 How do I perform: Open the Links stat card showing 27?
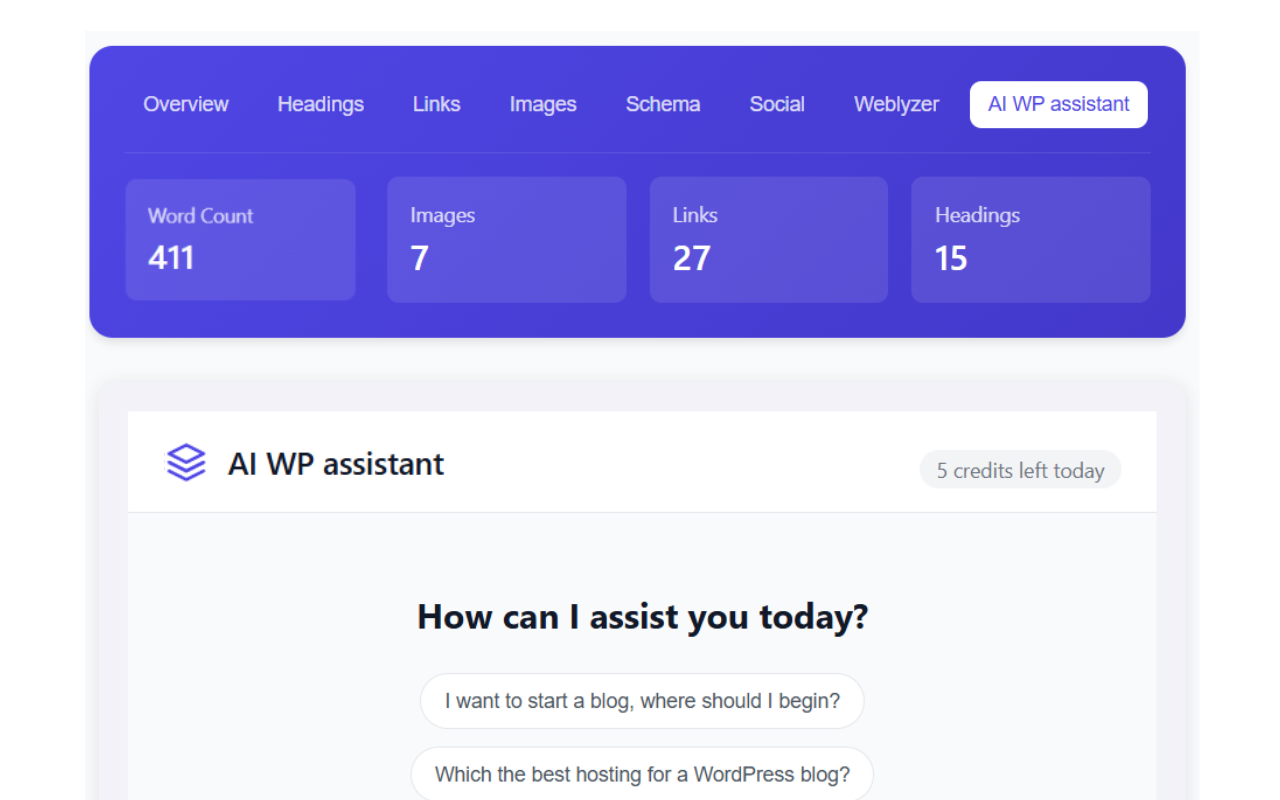[768, 239]
